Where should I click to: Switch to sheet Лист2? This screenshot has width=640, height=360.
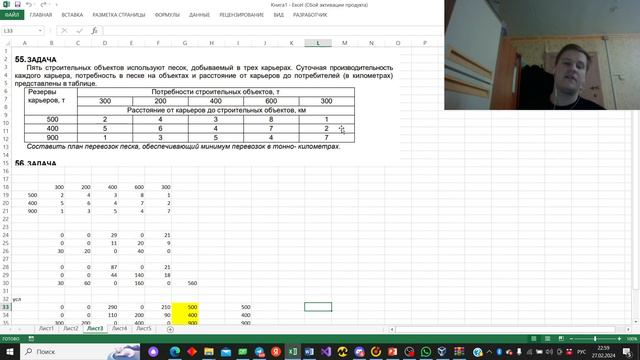(x=71, y=328)
